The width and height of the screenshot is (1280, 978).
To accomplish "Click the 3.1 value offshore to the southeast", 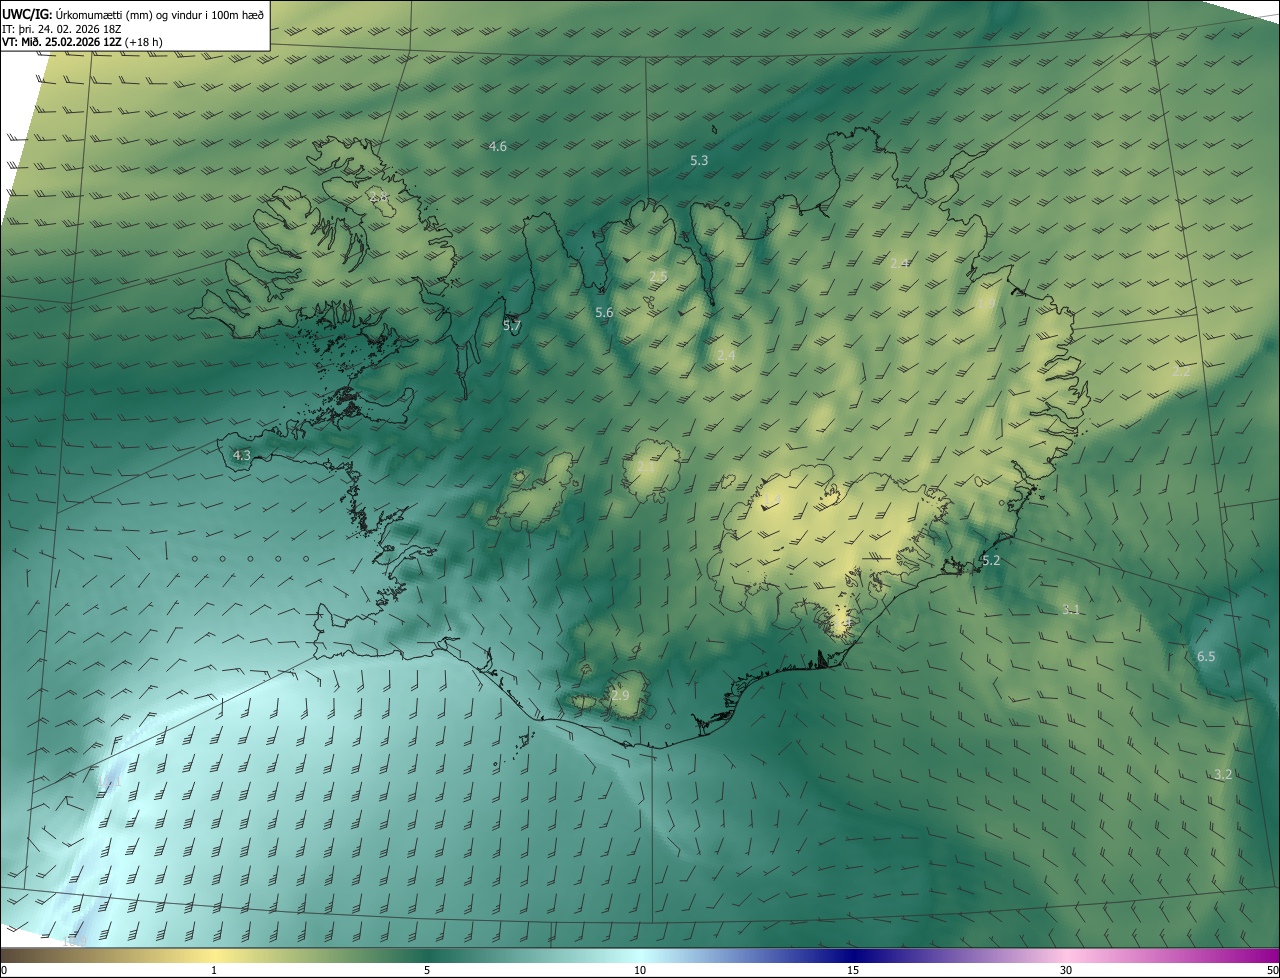I will [1070, 610].
